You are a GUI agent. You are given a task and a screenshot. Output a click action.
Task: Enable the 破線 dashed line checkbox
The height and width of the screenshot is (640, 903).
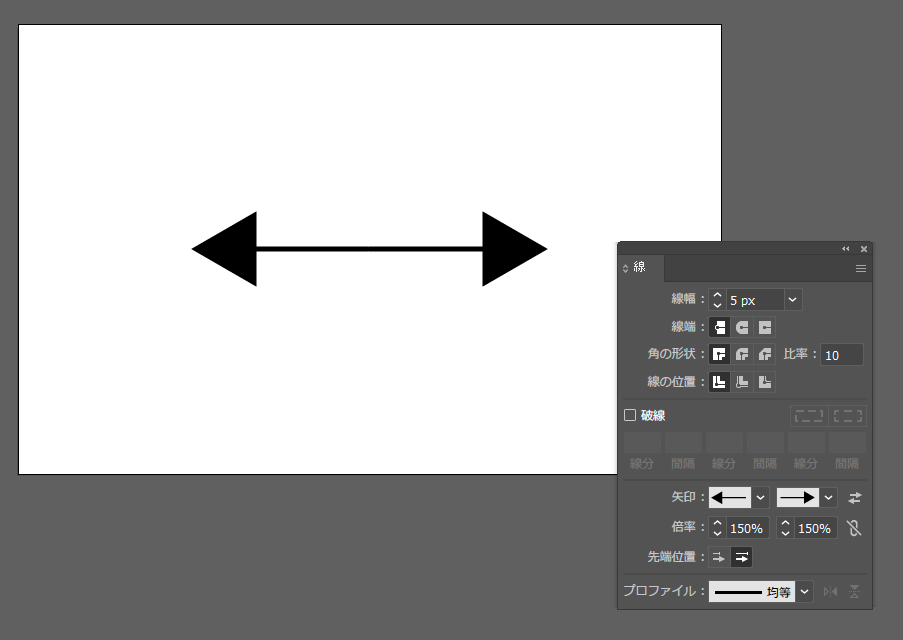(x=630, y=415)
